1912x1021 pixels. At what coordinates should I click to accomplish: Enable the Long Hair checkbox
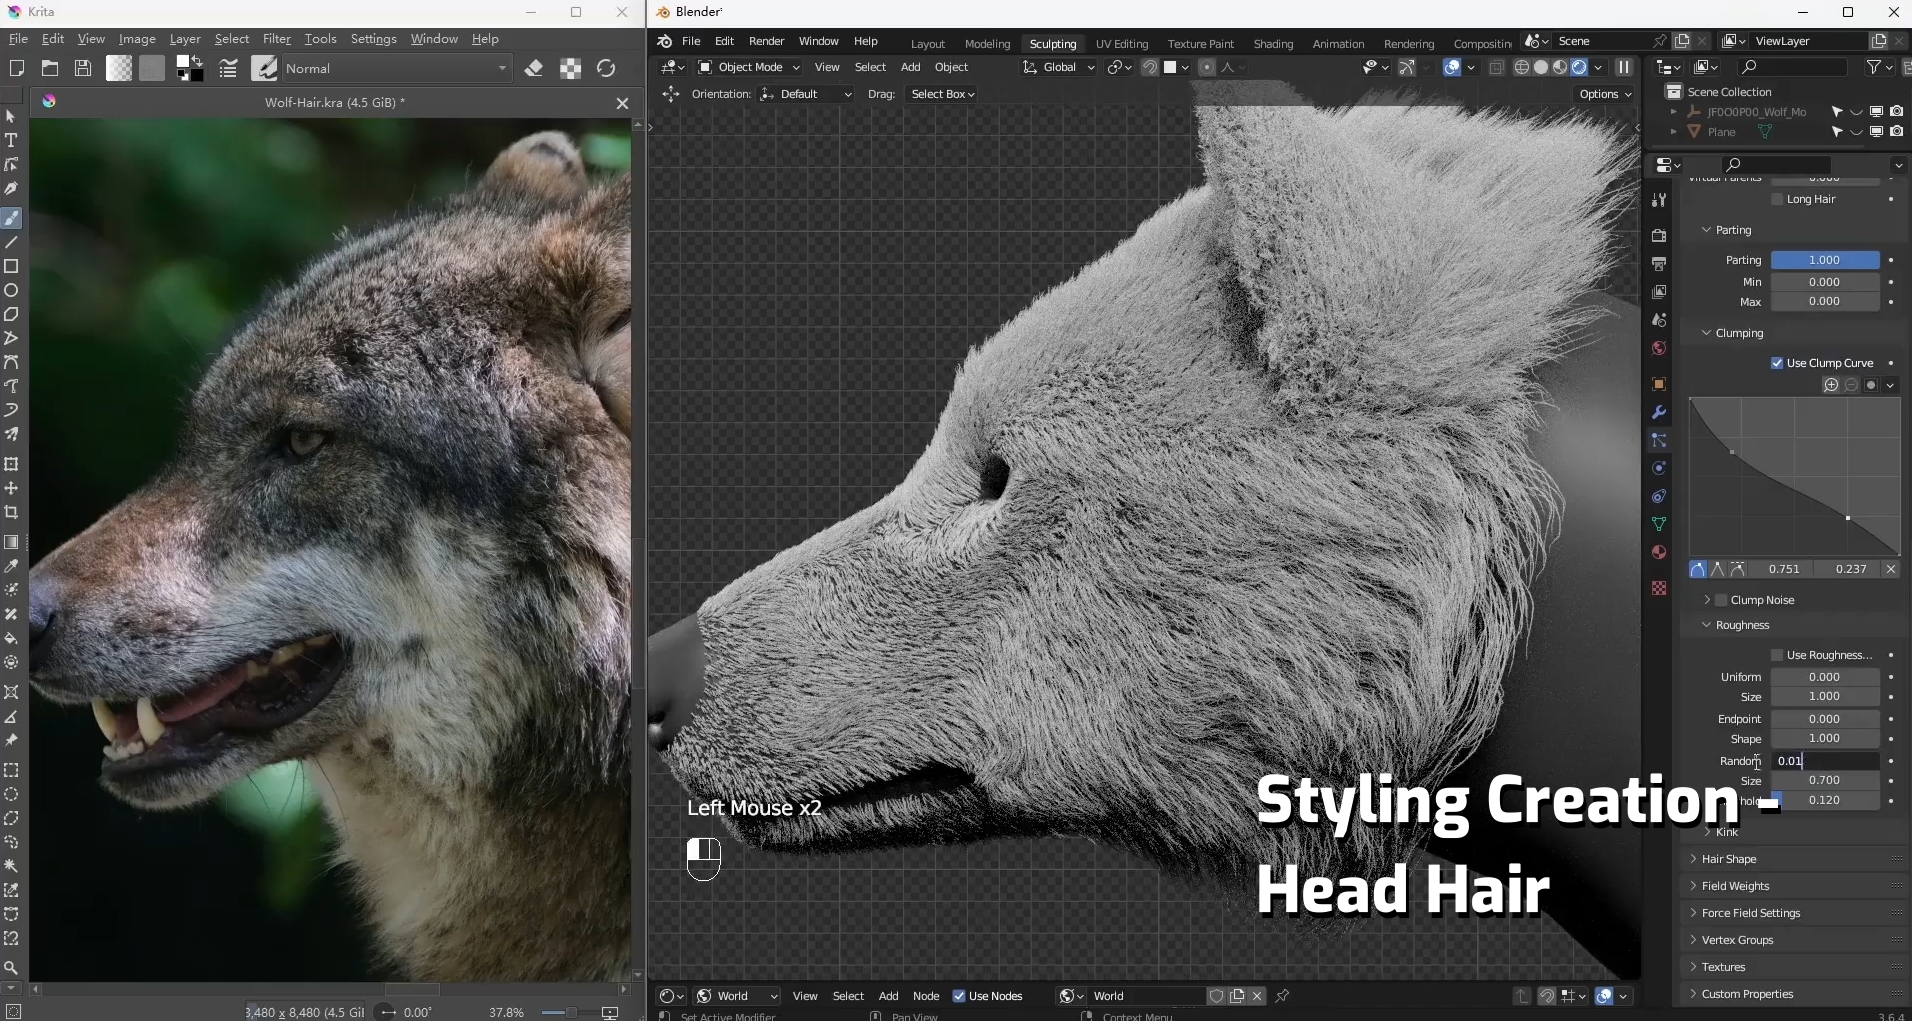1777,199
